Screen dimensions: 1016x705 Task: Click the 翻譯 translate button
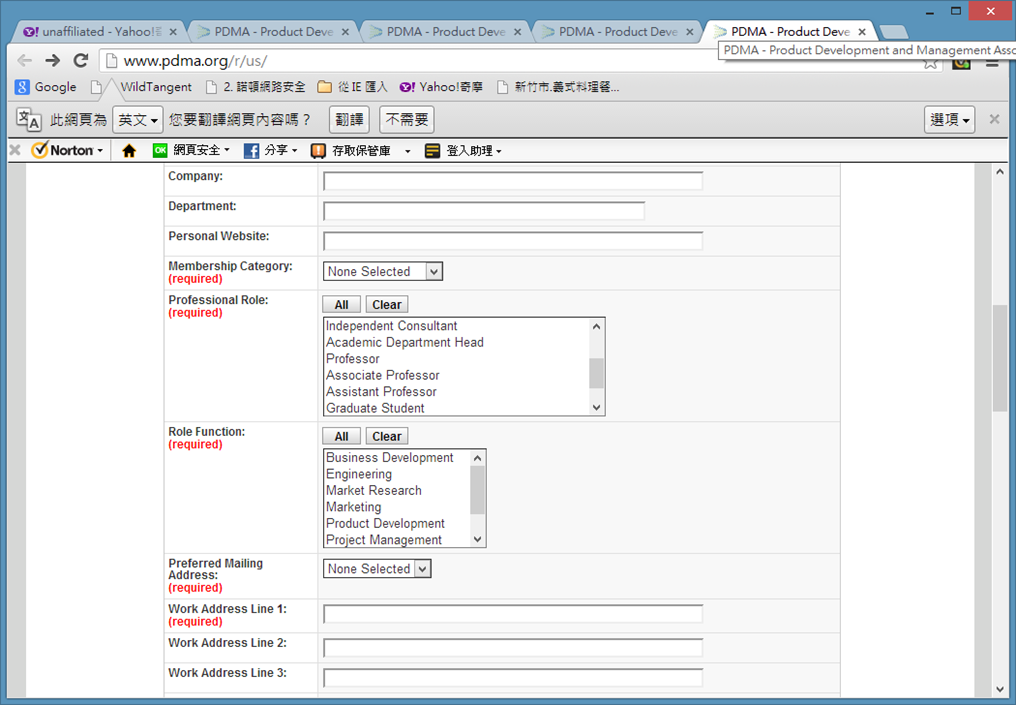pos(349,120)
